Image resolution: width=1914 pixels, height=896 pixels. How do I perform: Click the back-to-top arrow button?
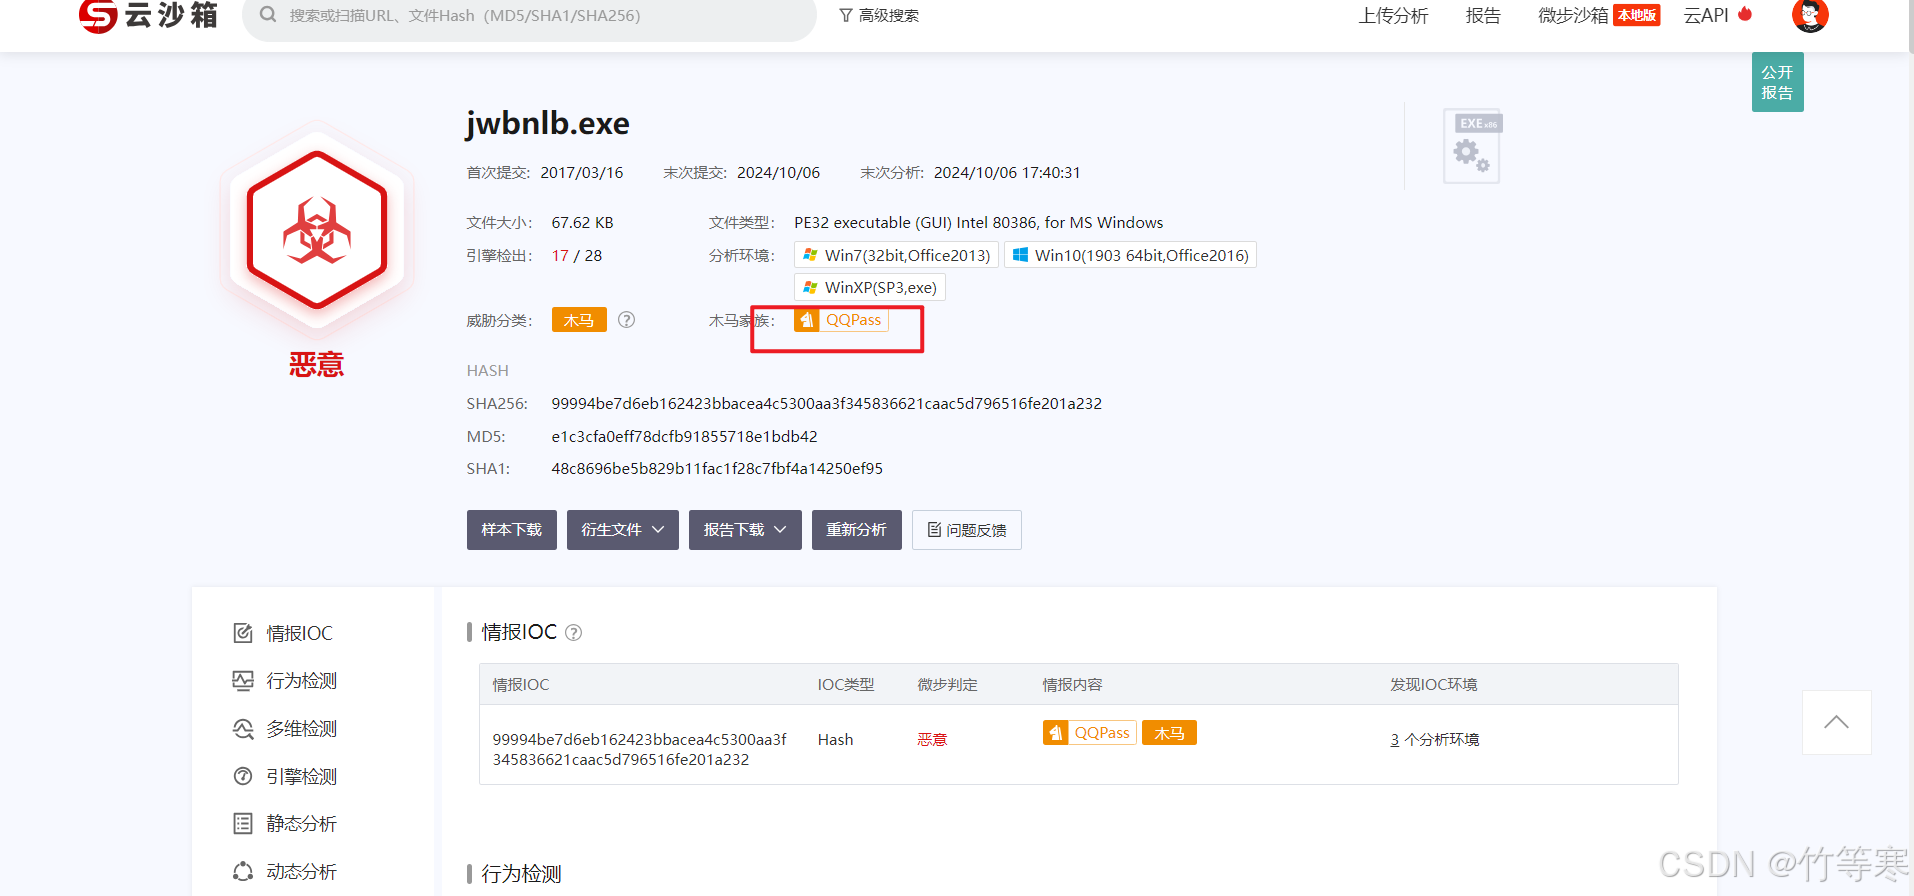coord(1836,722)
